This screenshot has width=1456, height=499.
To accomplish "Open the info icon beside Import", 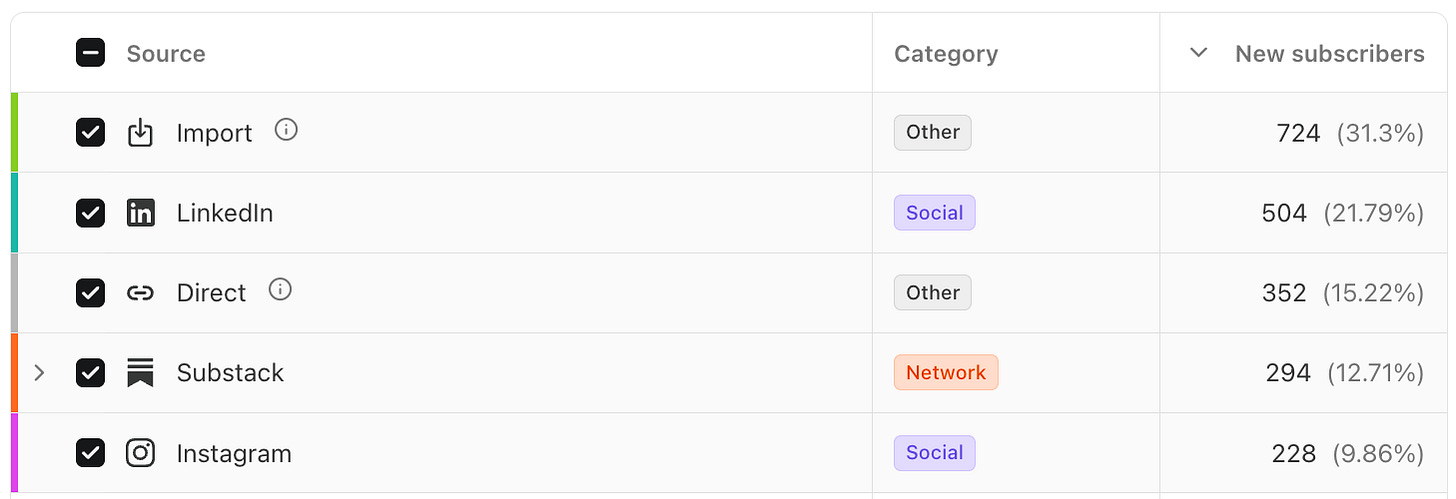I will tap(286, 130).
